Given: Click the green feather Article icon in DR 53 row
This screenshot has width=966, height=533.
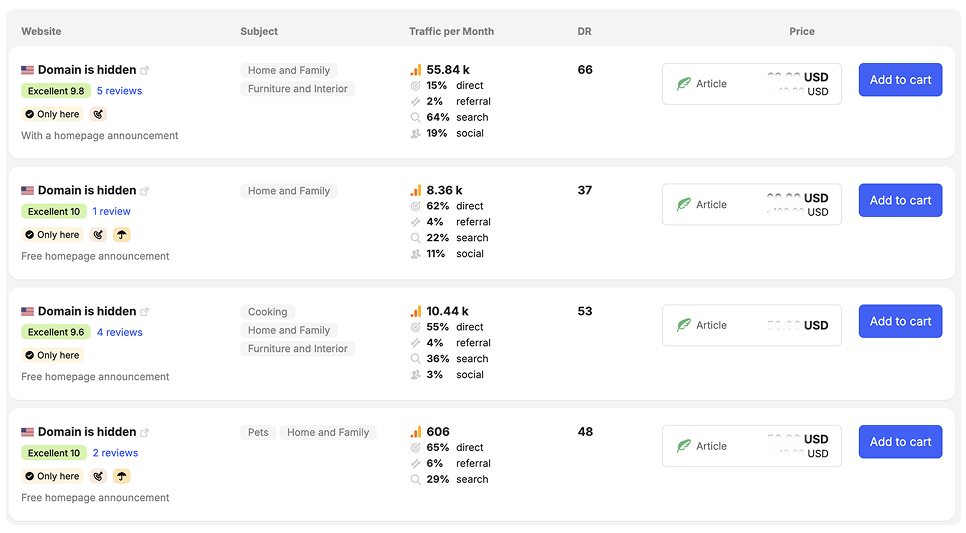Looking at the screenshot, I should click(x=684, y=325).
